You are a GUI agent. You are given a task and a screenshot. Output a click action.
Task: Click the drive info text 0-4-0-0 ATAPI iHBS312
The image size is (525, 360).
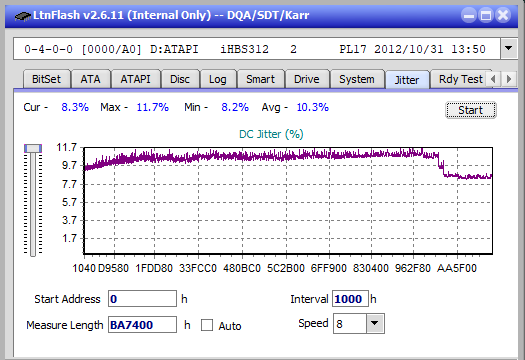(255, 49)
